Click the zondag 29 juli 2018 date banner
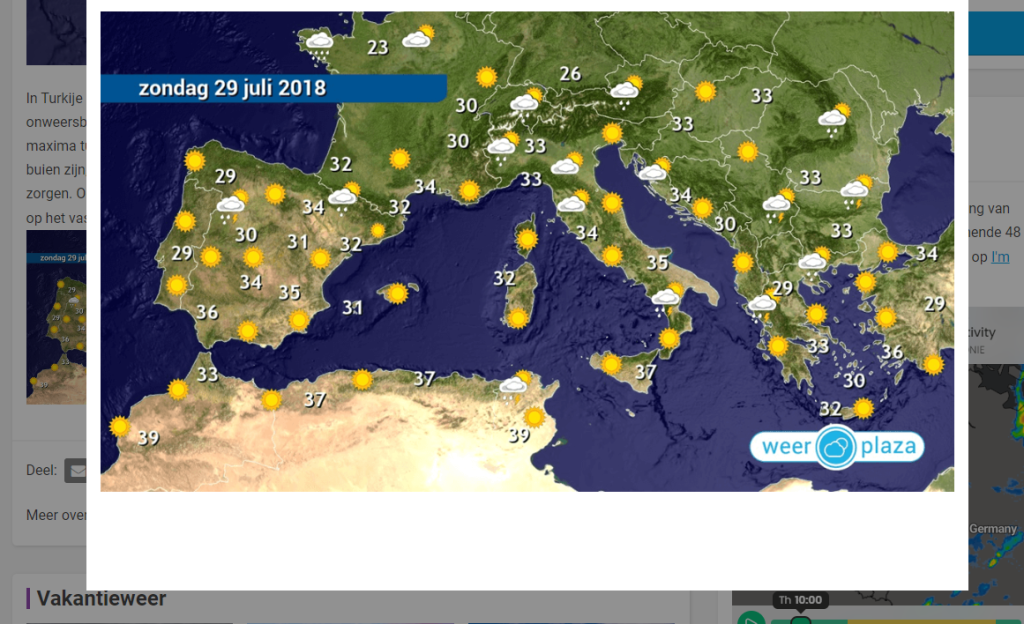 click(274, 88)
